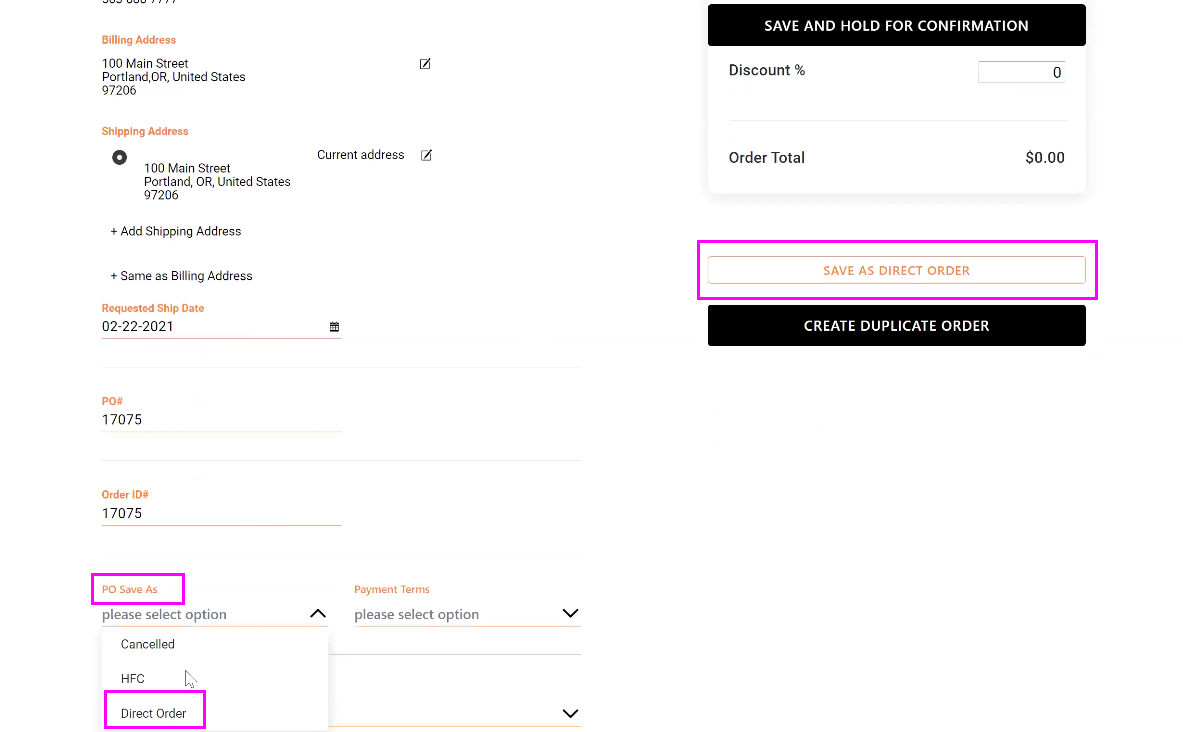Image resolution: width=1183 pixels, height=732 pixels.
Task: Click '+ Add Shipping Address'
Action: point(176,231)
